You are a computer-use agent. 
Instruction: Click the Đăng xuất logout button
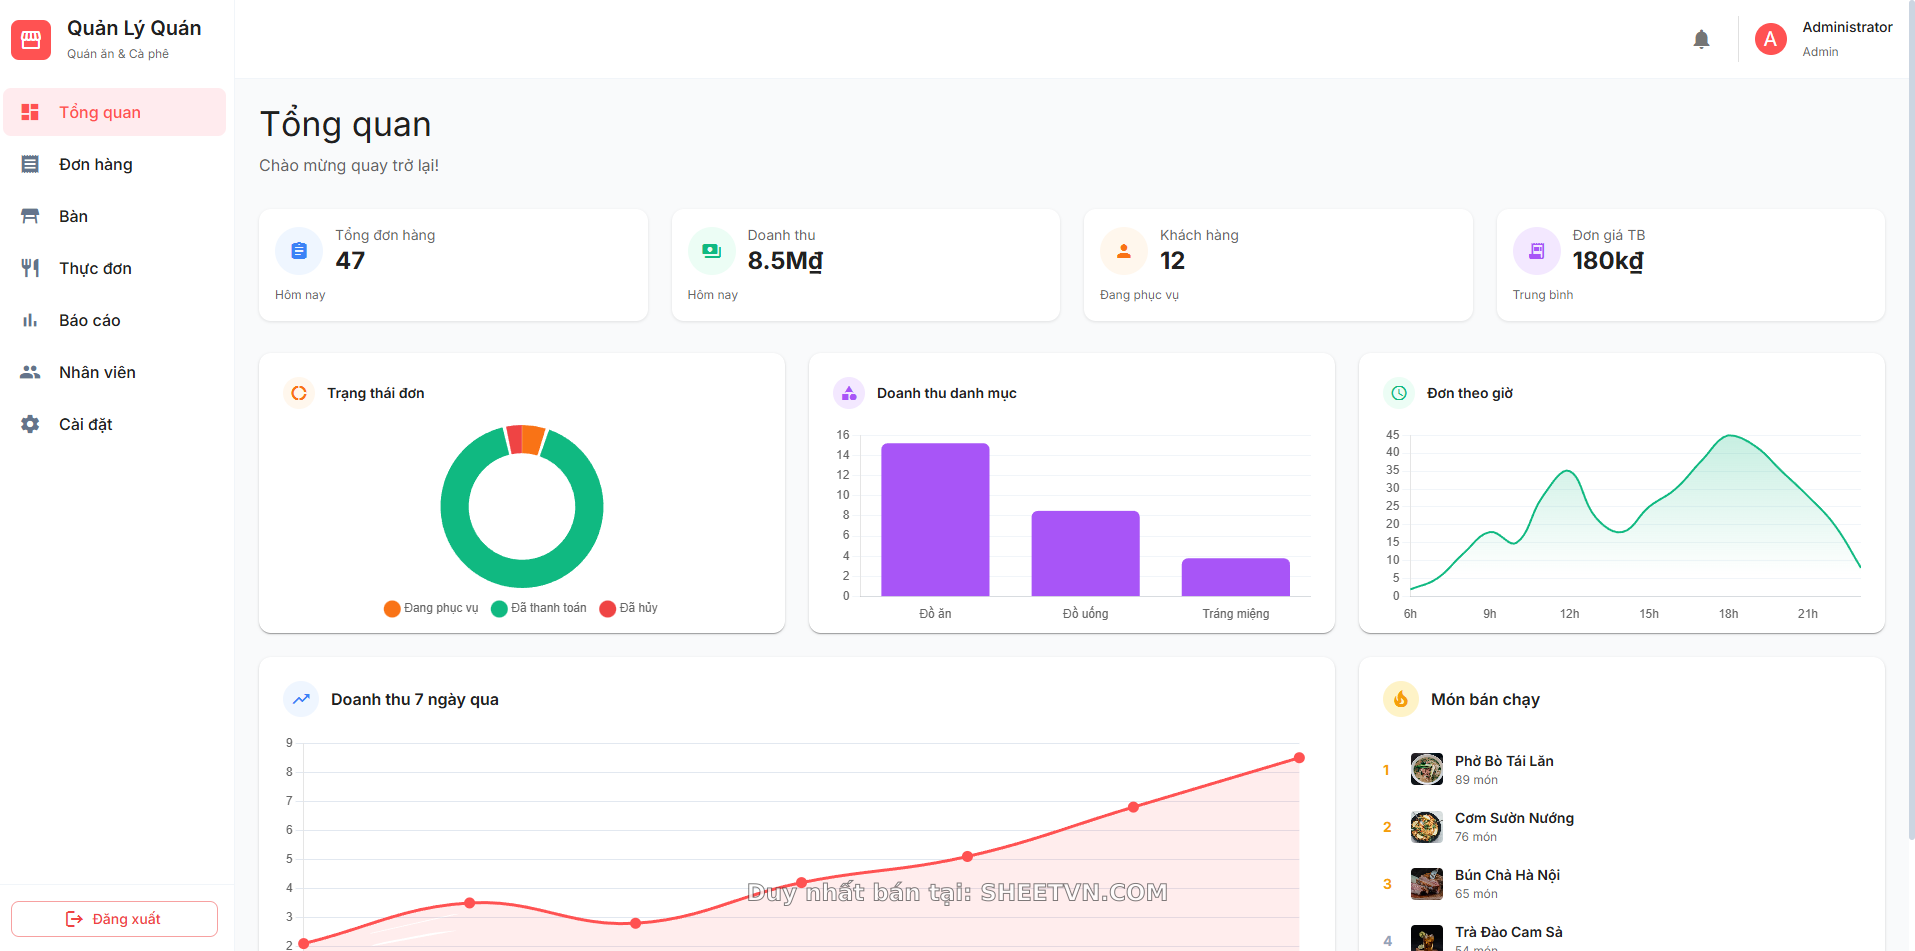pos(114,918)
